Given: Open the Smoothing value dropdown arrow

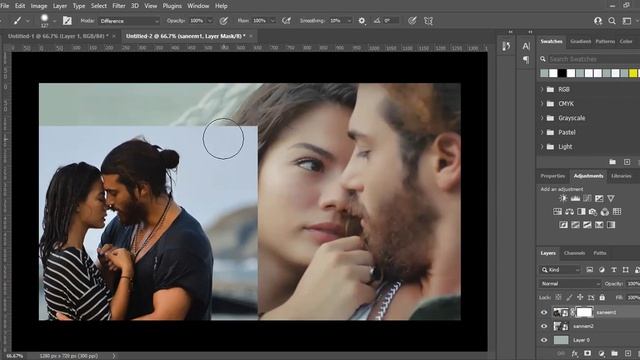Looking at the screenshot, I should [x=349, y=21].
